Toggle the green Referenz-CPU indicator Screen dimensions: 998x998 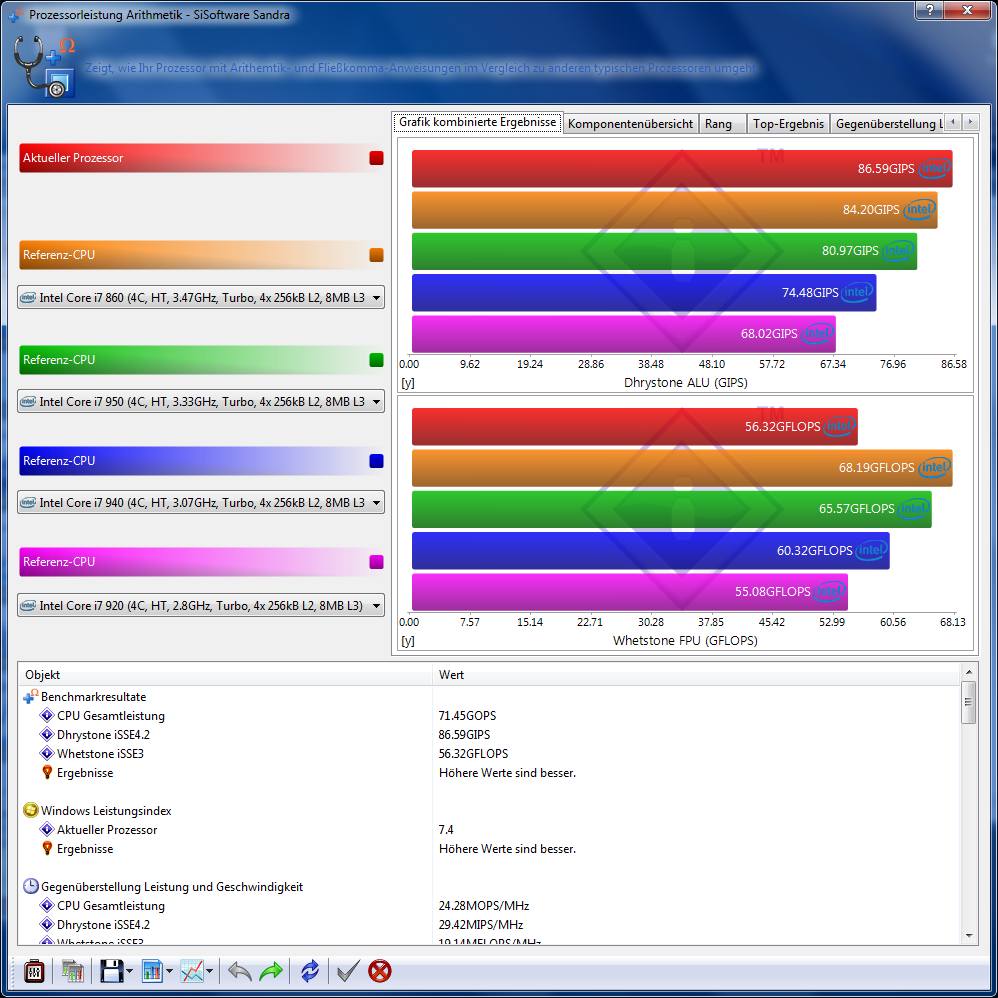click(x=376, y=360)
